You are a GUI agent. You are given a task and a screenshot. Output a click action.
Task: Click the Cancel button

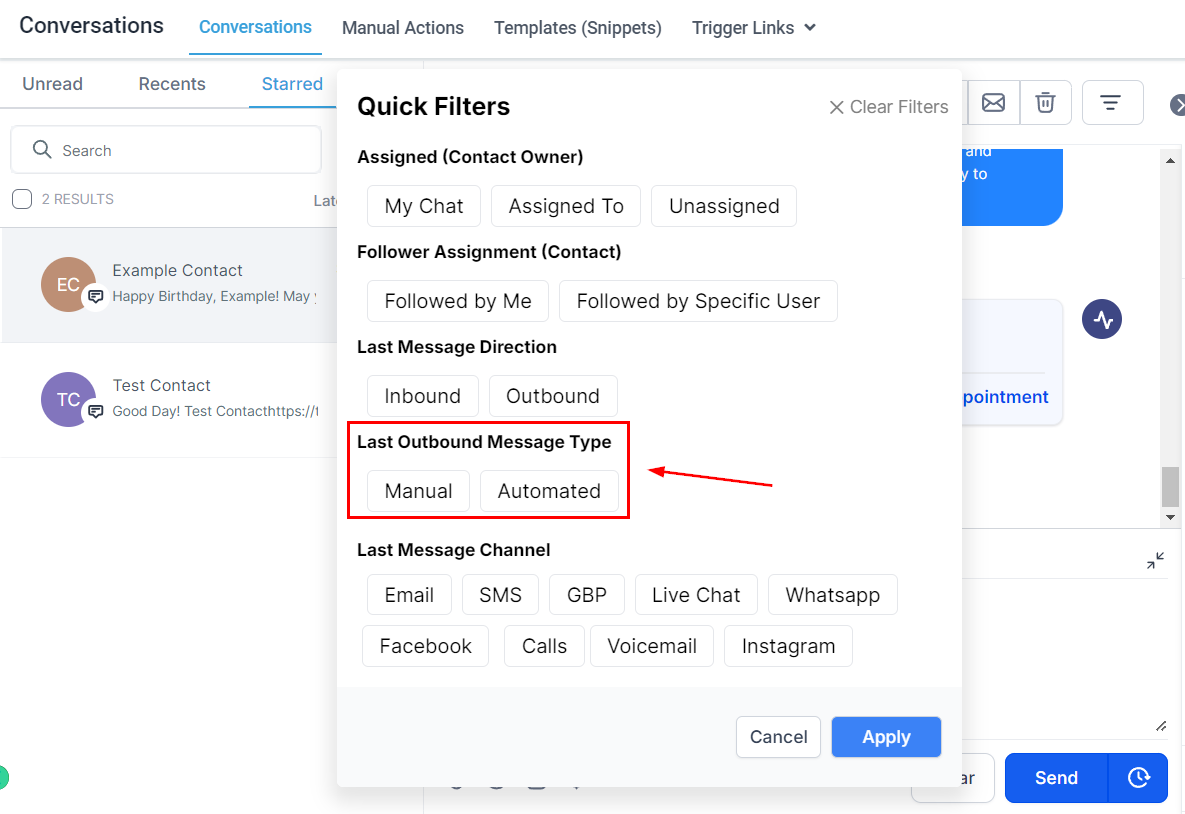coord(778,737)
